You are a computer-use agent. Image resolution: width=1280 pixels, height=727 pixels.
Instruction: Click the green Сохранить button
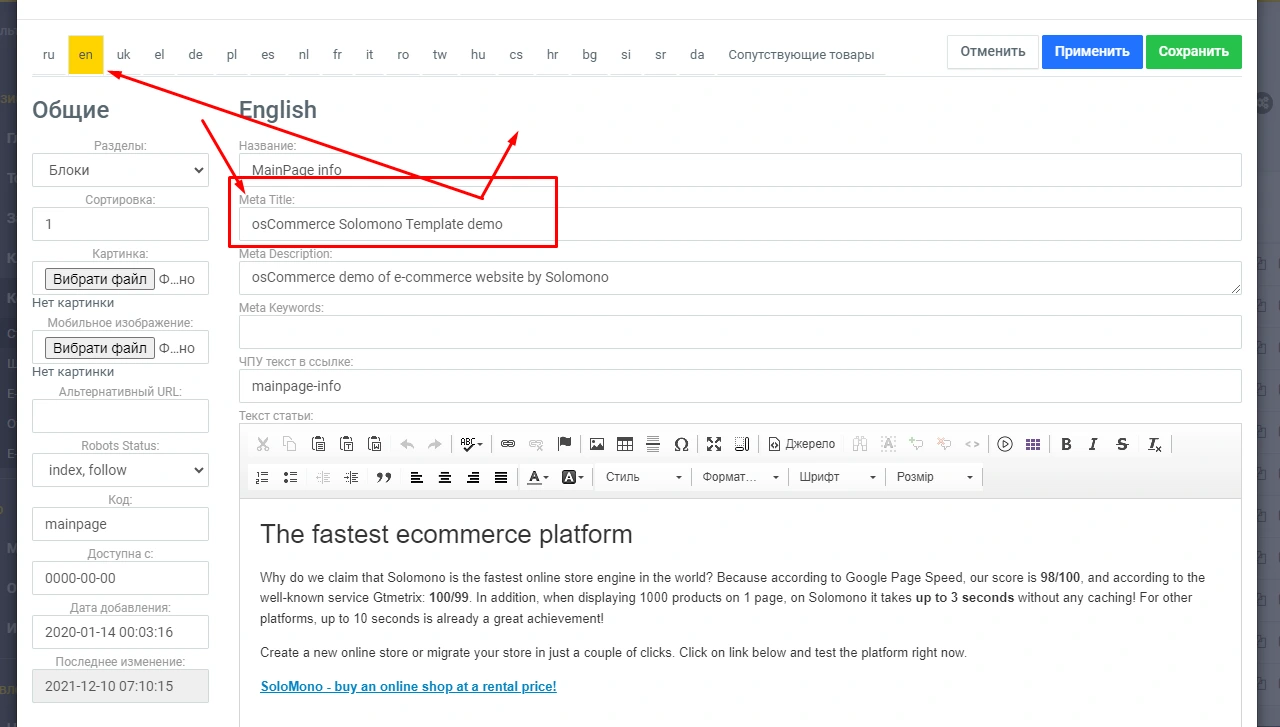click(1193, 52)
